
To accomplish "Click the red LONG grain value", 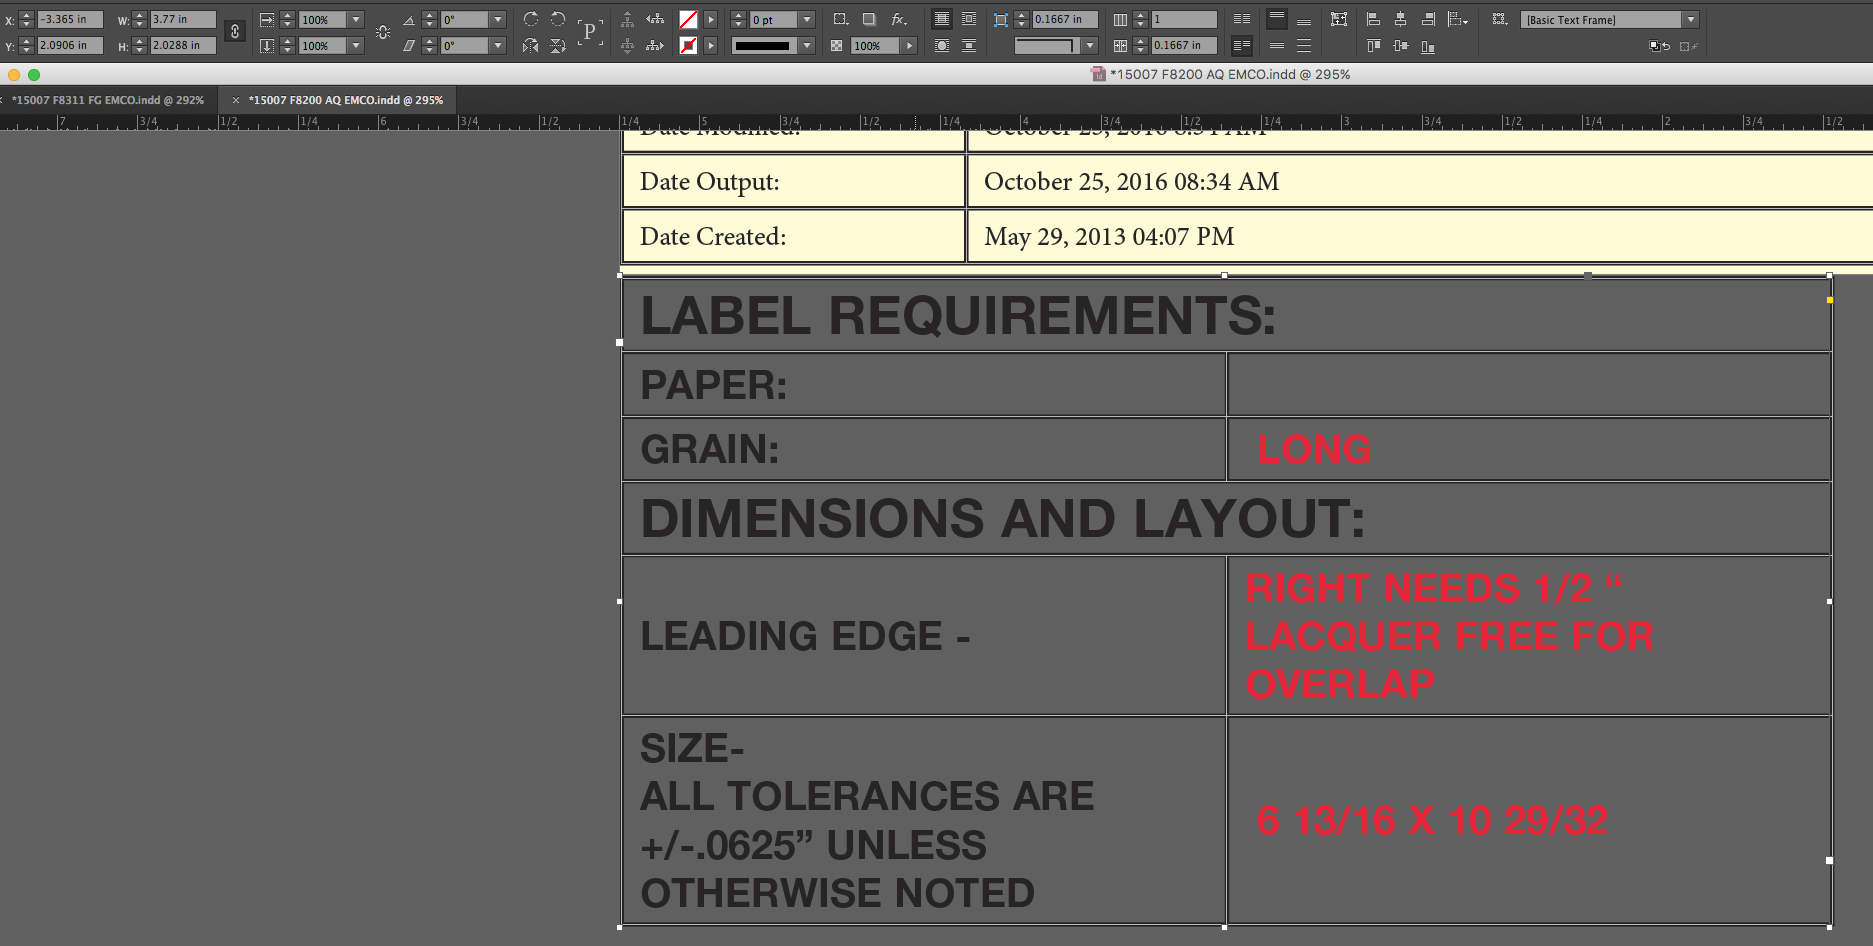I will pyautogui.click(x=1314, y=449).
